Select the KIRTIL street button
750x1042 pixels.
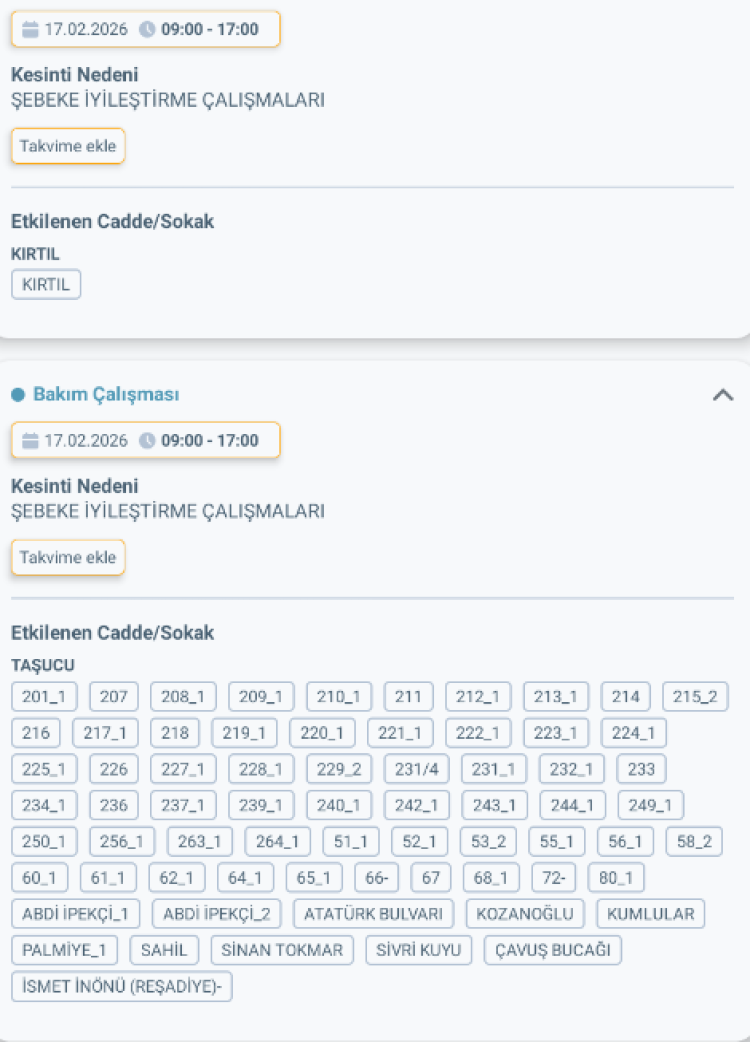coord(46,284)
